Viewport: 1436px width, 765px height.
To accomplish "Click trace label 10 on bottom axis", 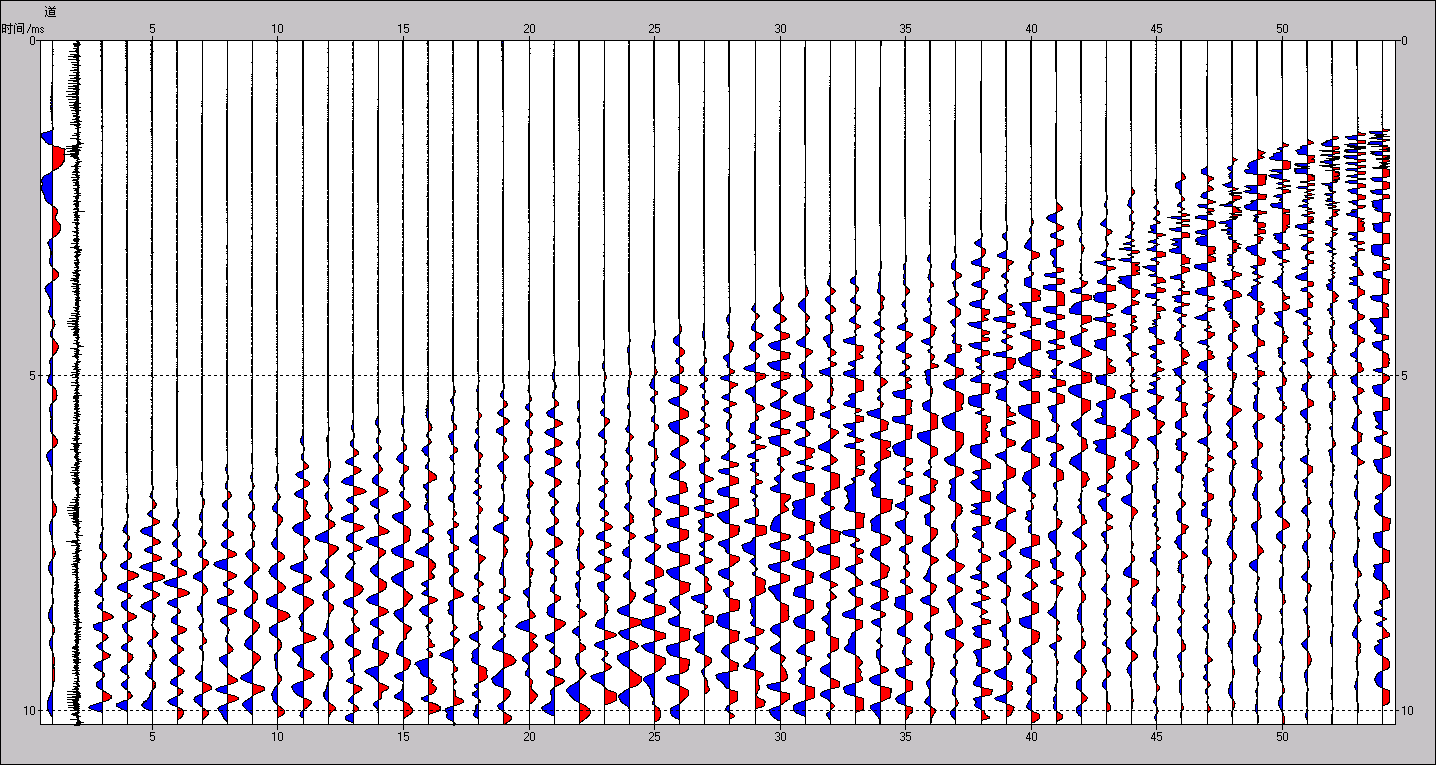I will click(x=277, y=737).
